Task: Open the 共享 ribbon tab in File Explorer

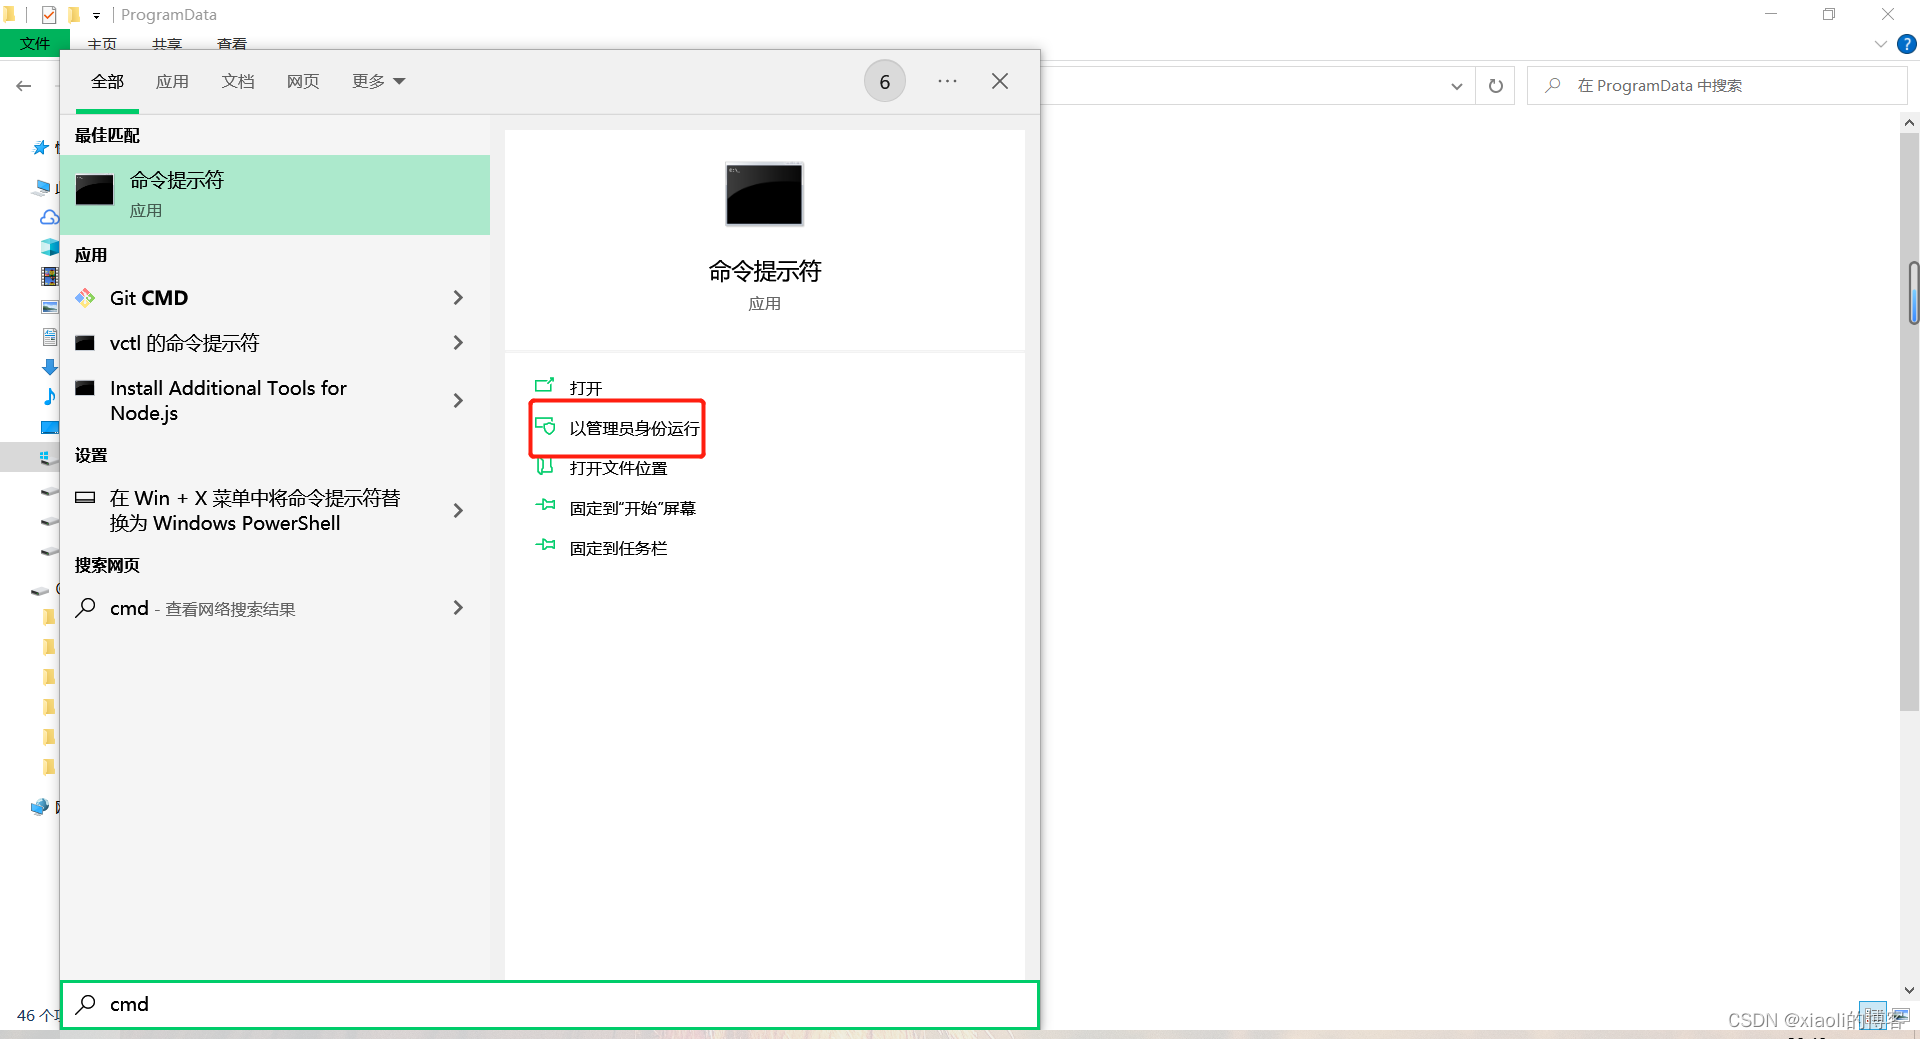Action: pos(167,44)
